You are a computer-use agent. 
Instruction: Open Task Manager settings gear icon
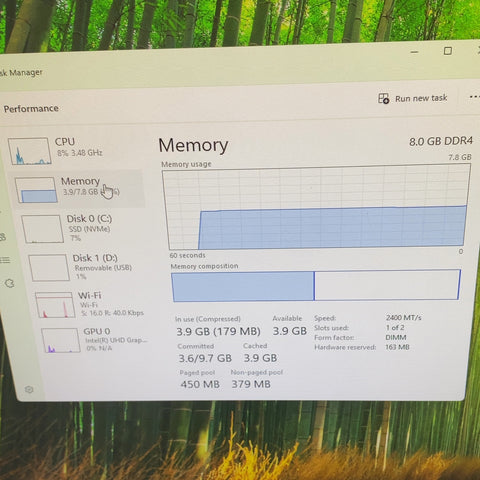point(29,389)
